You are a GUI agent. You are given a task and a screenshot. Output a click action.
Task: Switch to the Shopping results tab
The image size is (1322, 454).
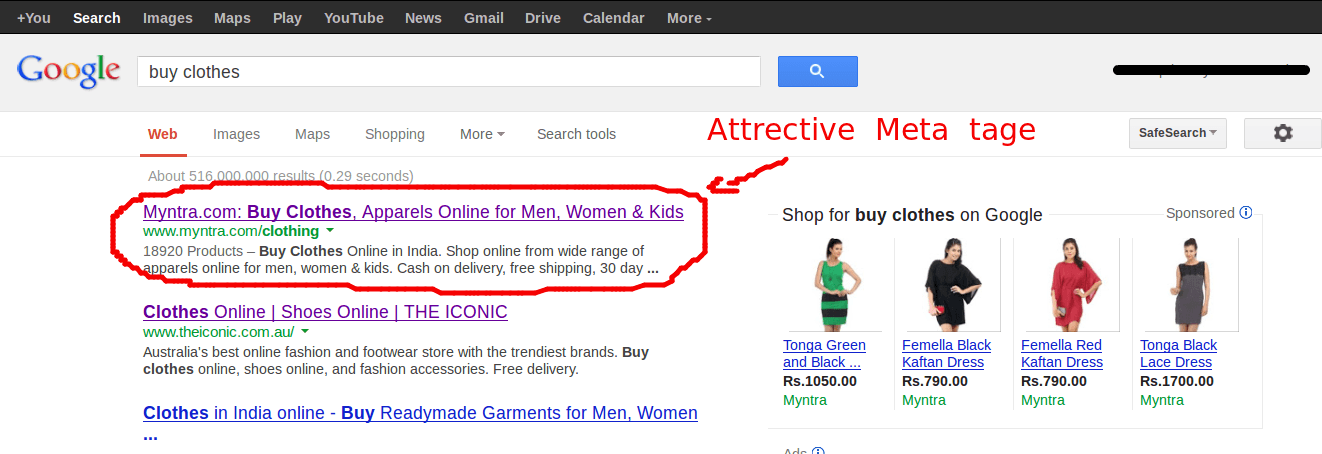pos(395,134)
